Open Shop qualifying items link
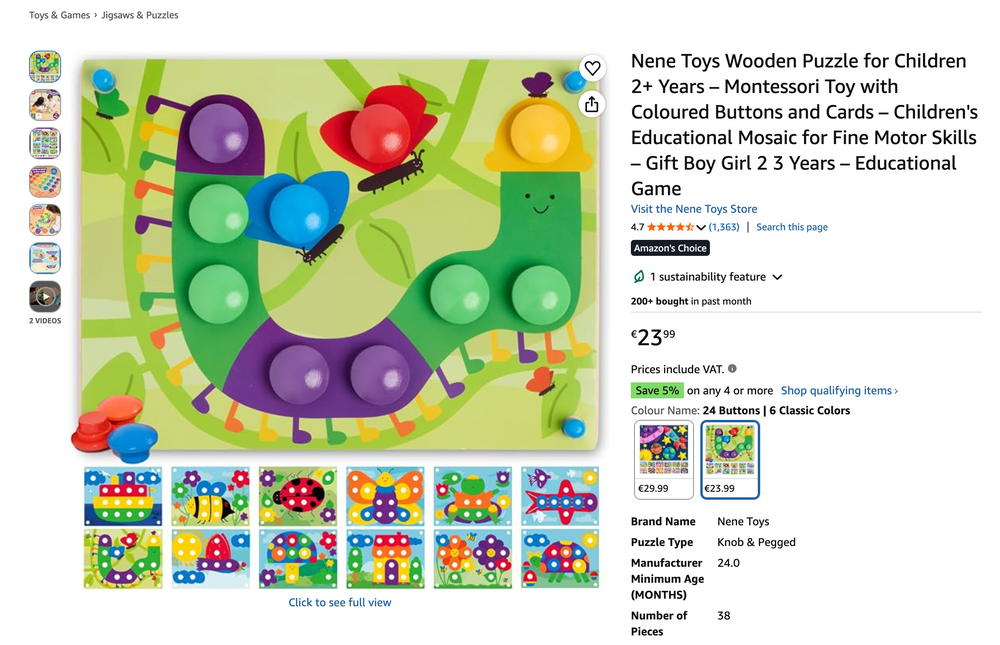This screenshot has width=1000, height=645. click(839, 390)
